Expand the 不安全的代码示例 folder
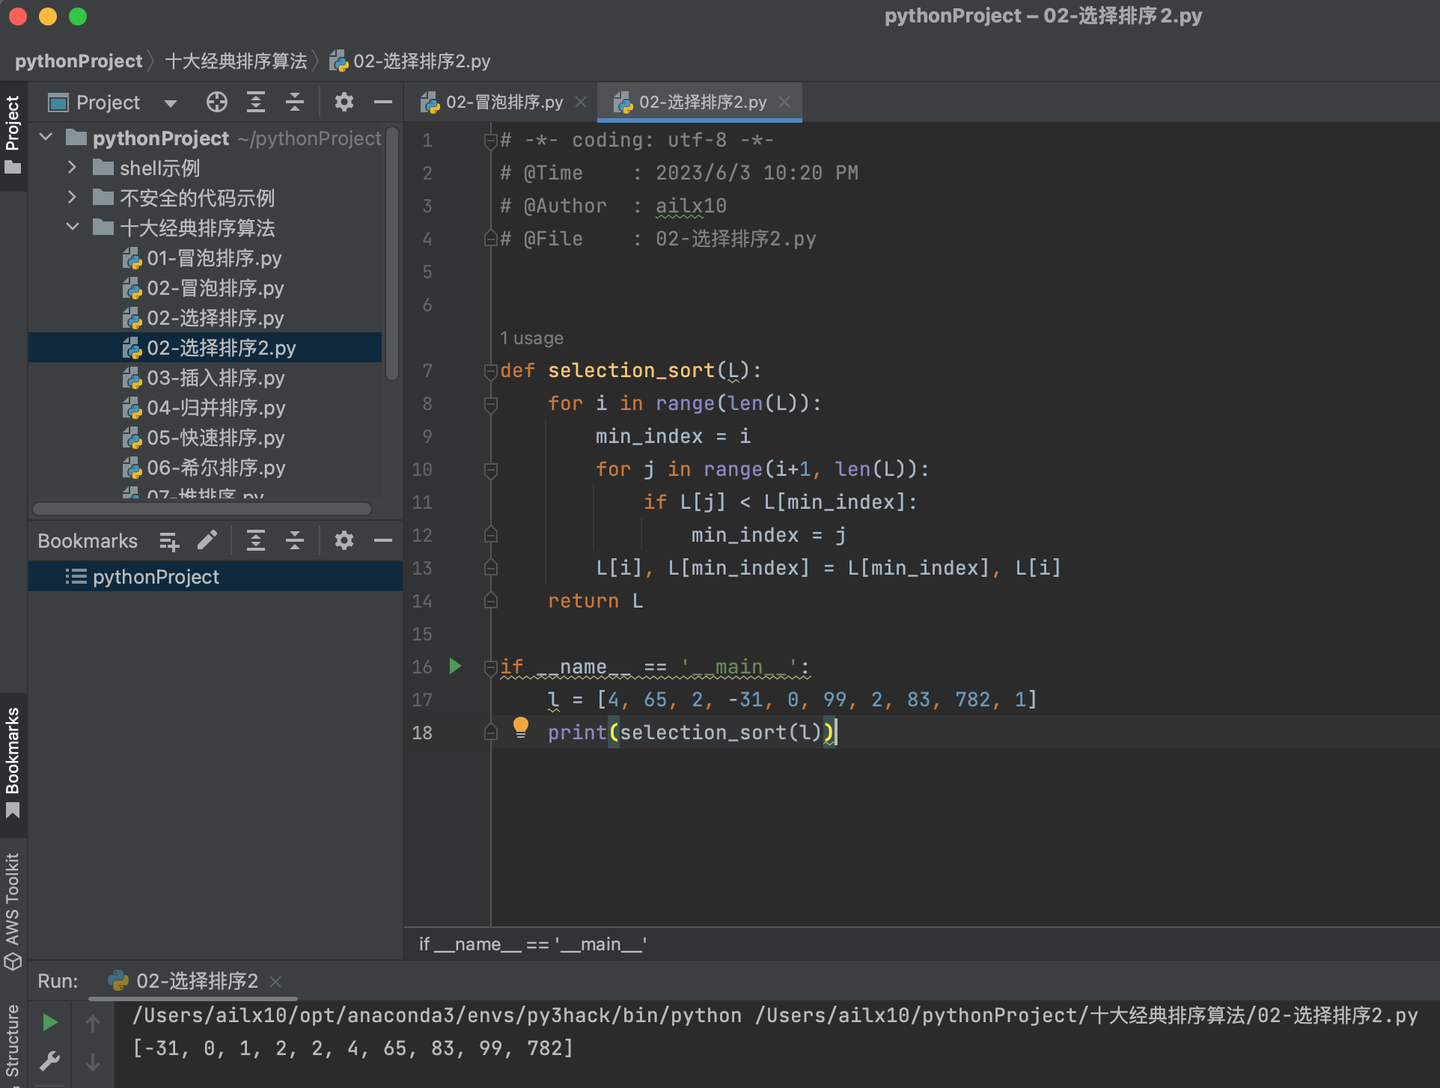The image size is (1440, 1088). pos(72,197)
